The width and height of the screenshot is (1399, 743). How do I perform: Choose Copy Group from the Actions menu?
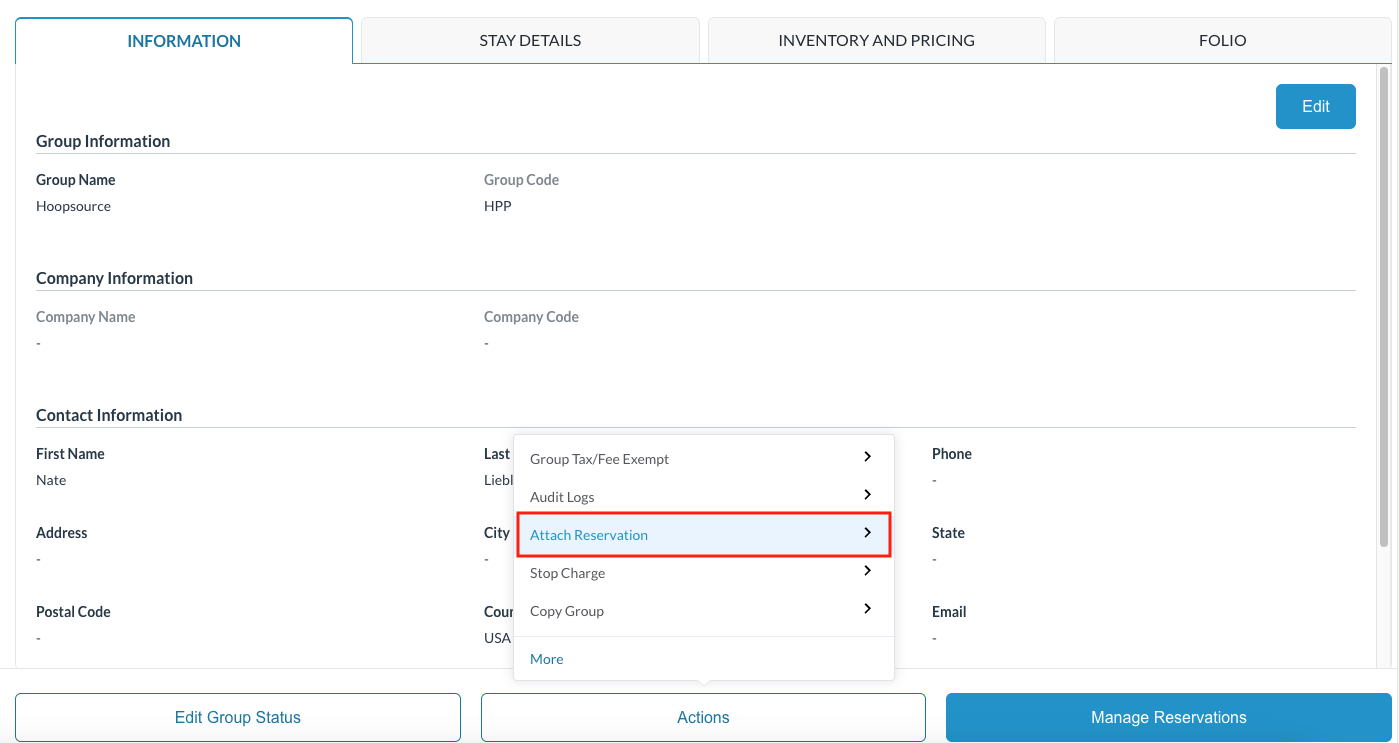[x=567, y=611]
